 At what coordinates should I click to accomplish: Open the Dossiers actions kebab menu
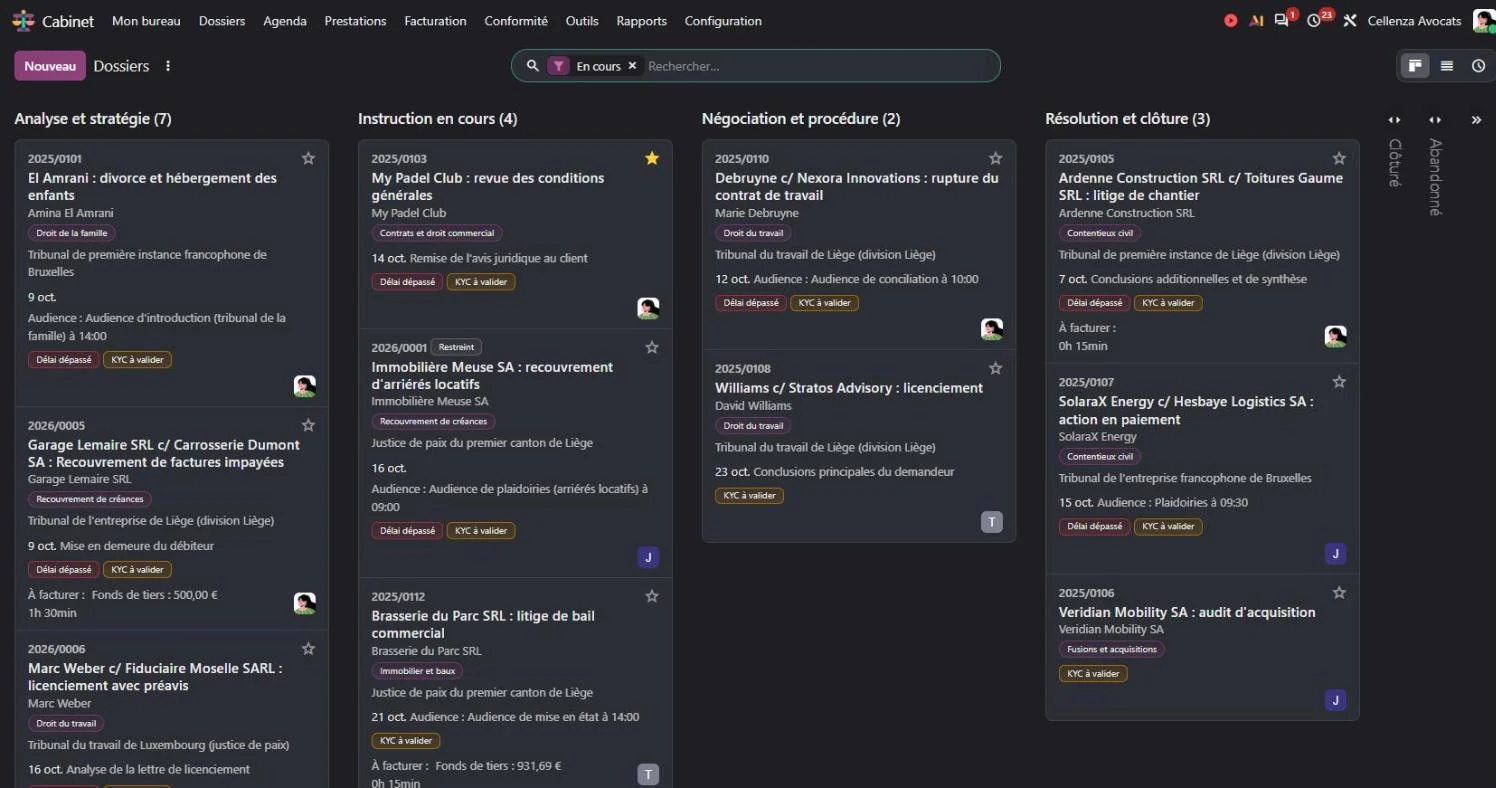click(x=168, y=66)
